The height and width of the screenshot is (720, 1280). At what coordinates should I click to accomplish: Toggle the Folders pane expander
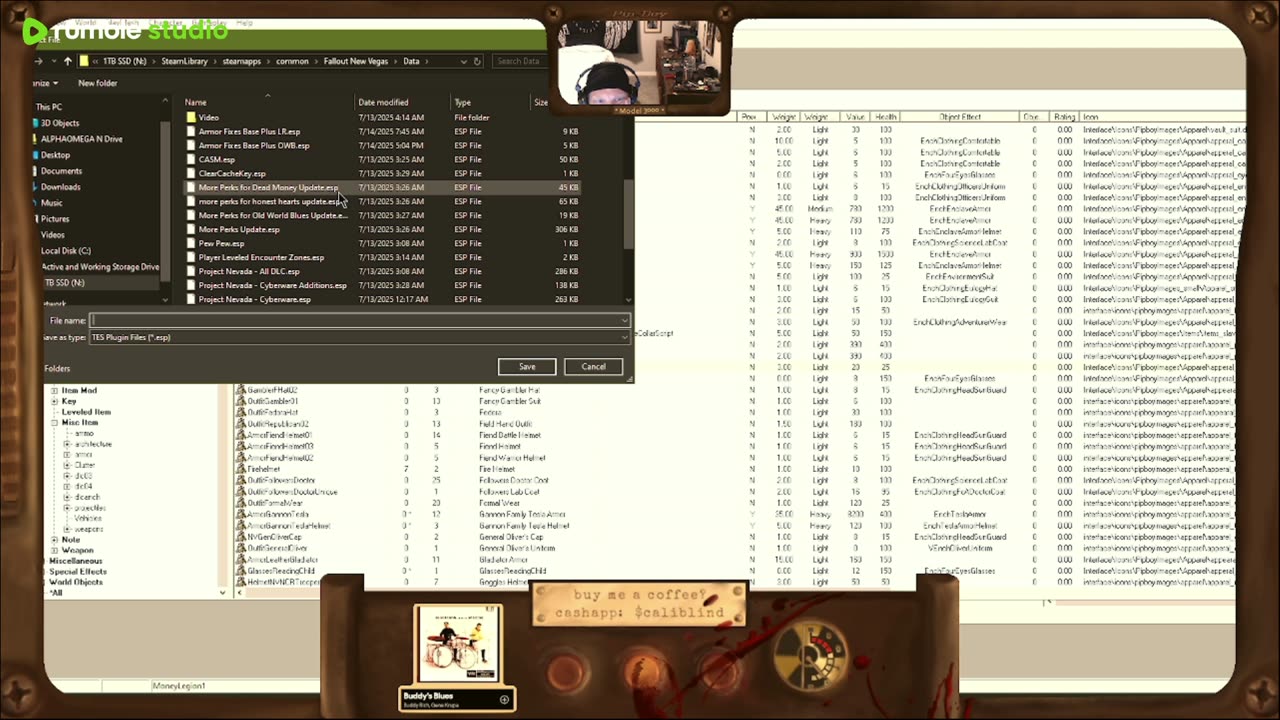[x=57, y=368]
